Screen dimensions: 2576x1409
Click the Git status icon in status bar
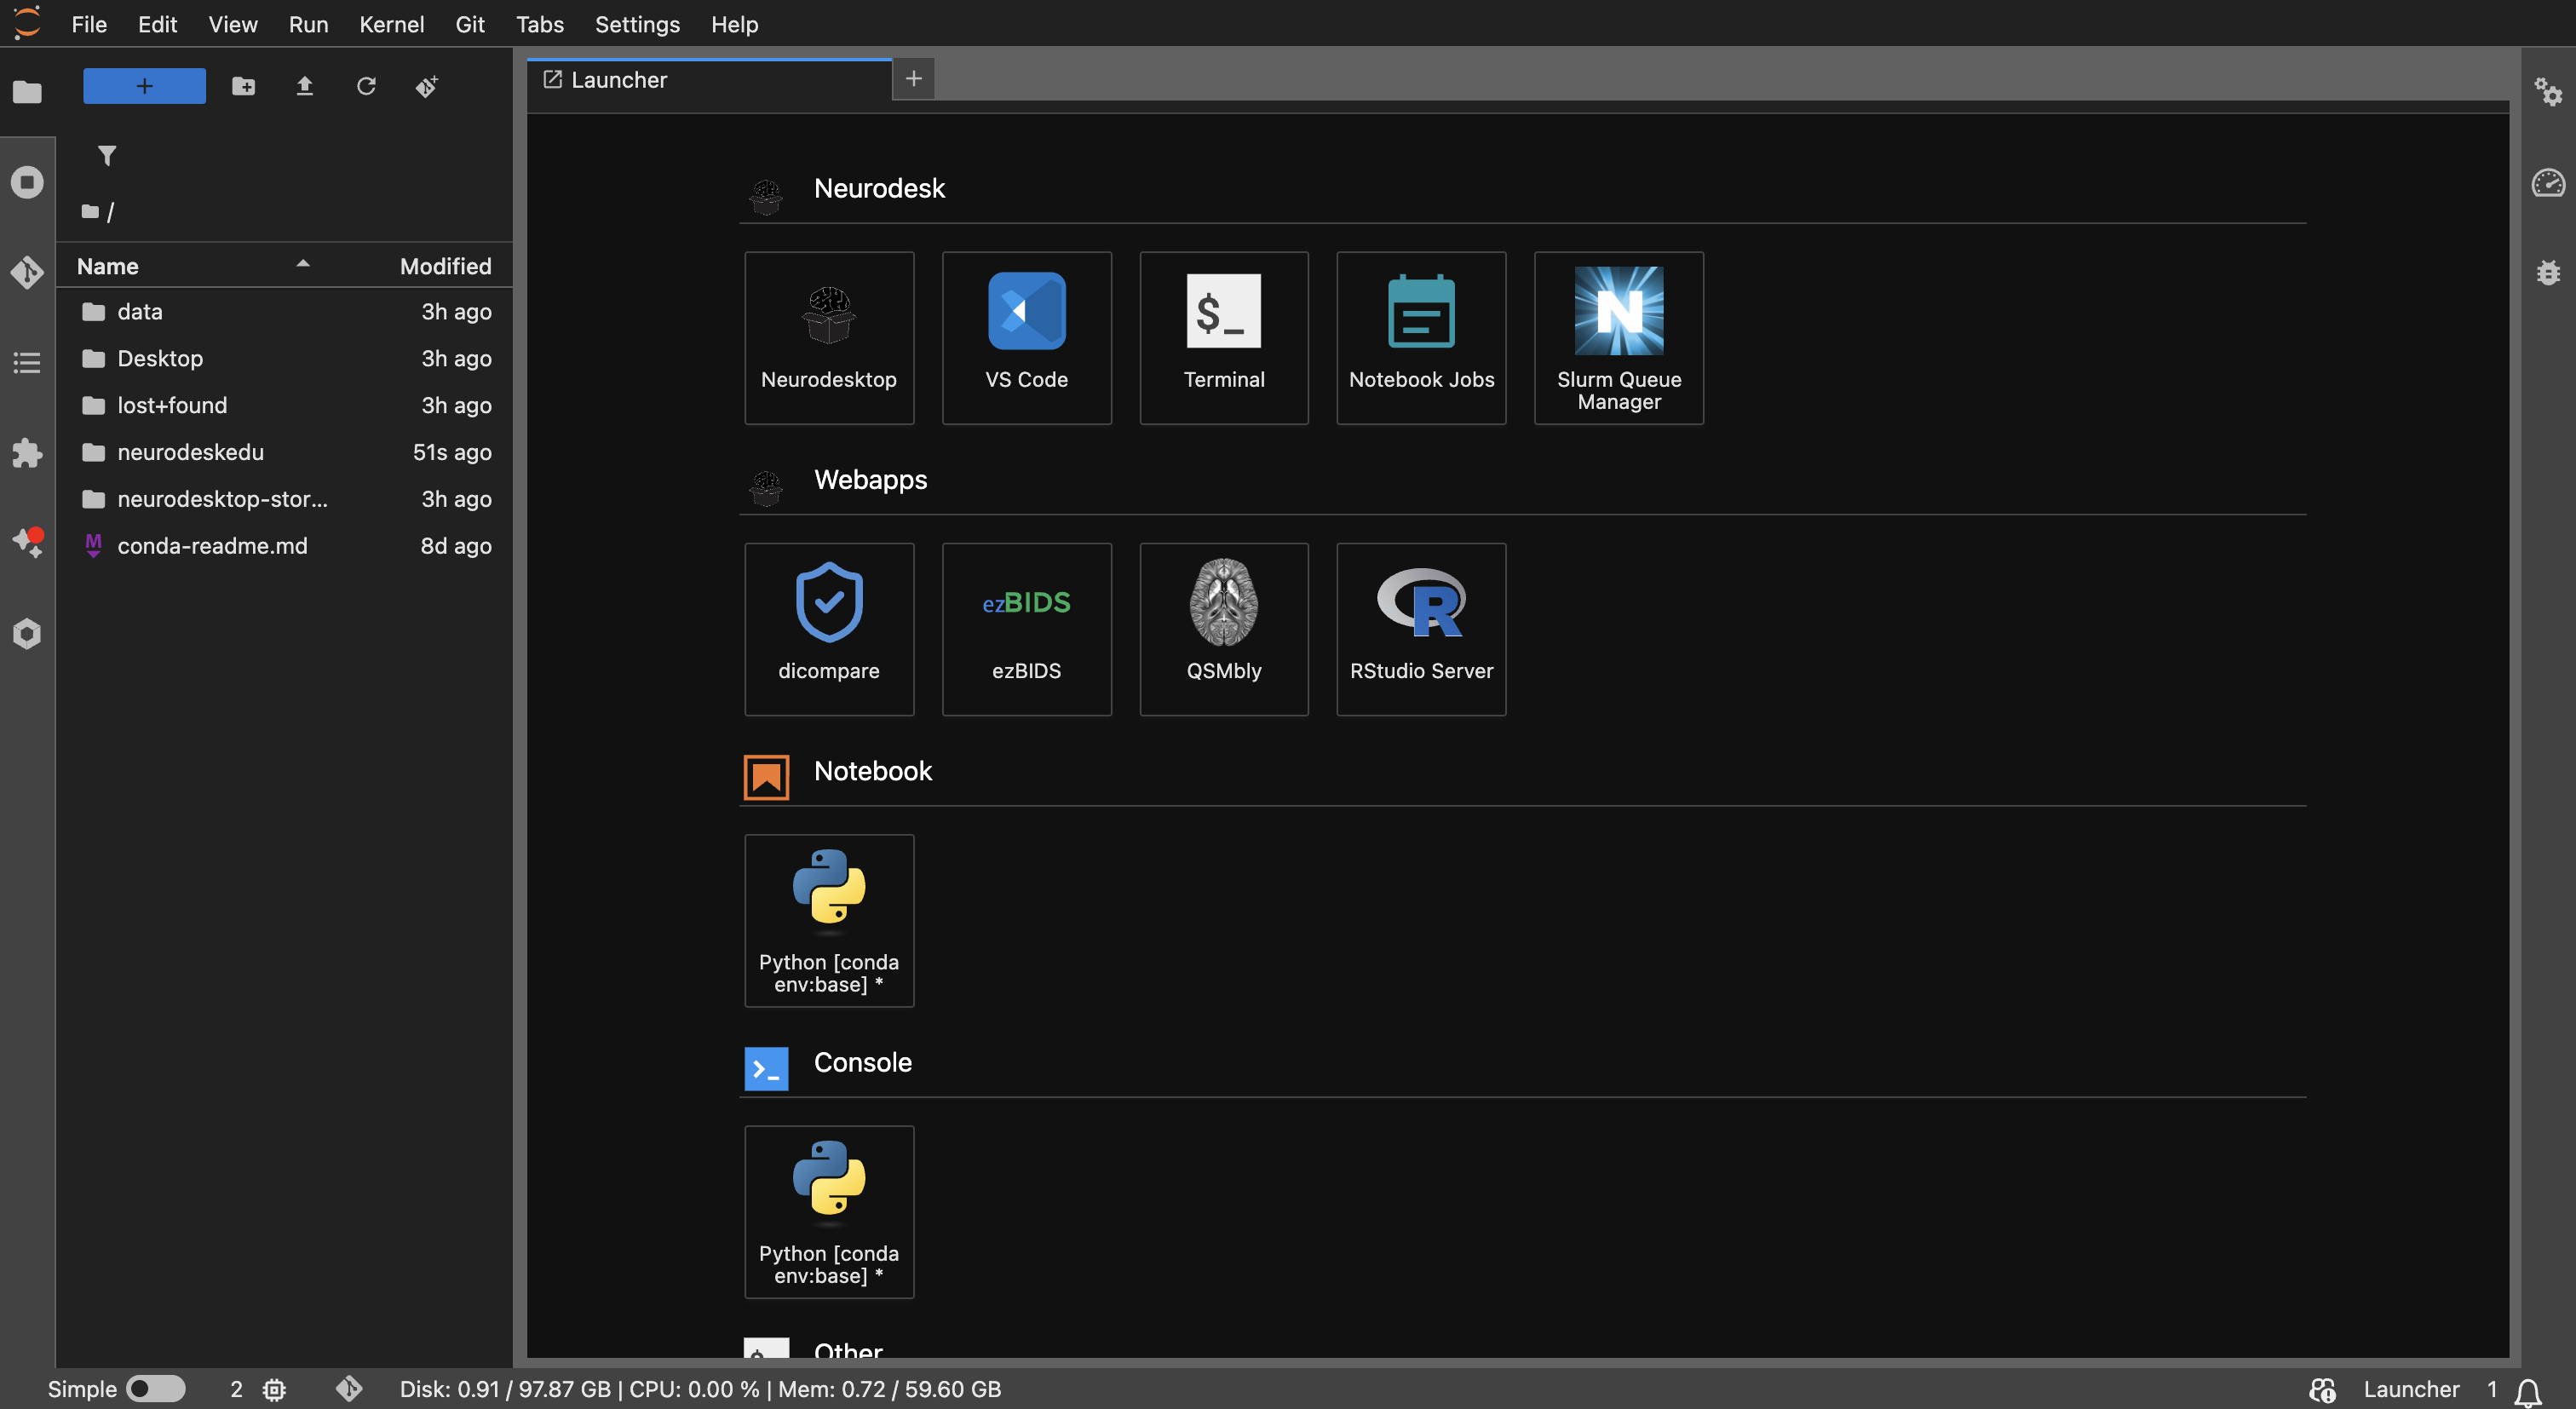(x=349, y=1389)
